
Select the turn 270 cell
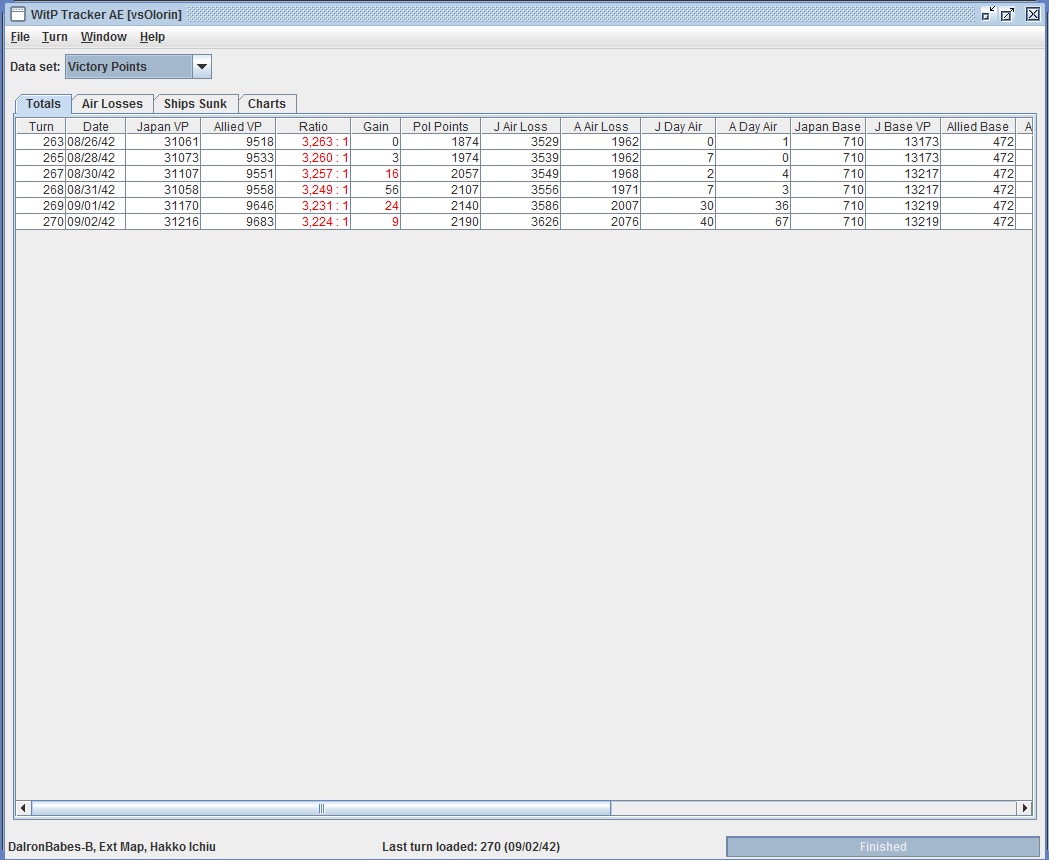[41, 222]
